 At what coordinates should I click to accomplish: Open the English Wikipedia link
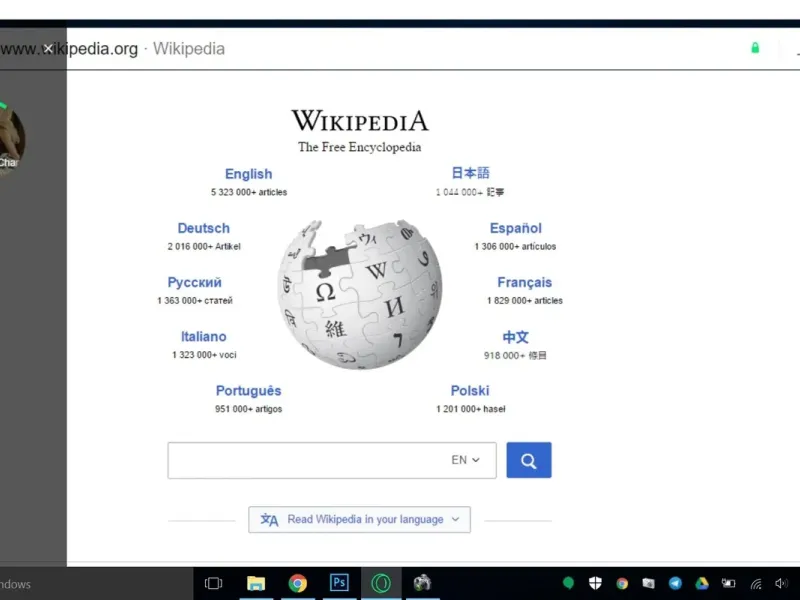coord(248,174)
